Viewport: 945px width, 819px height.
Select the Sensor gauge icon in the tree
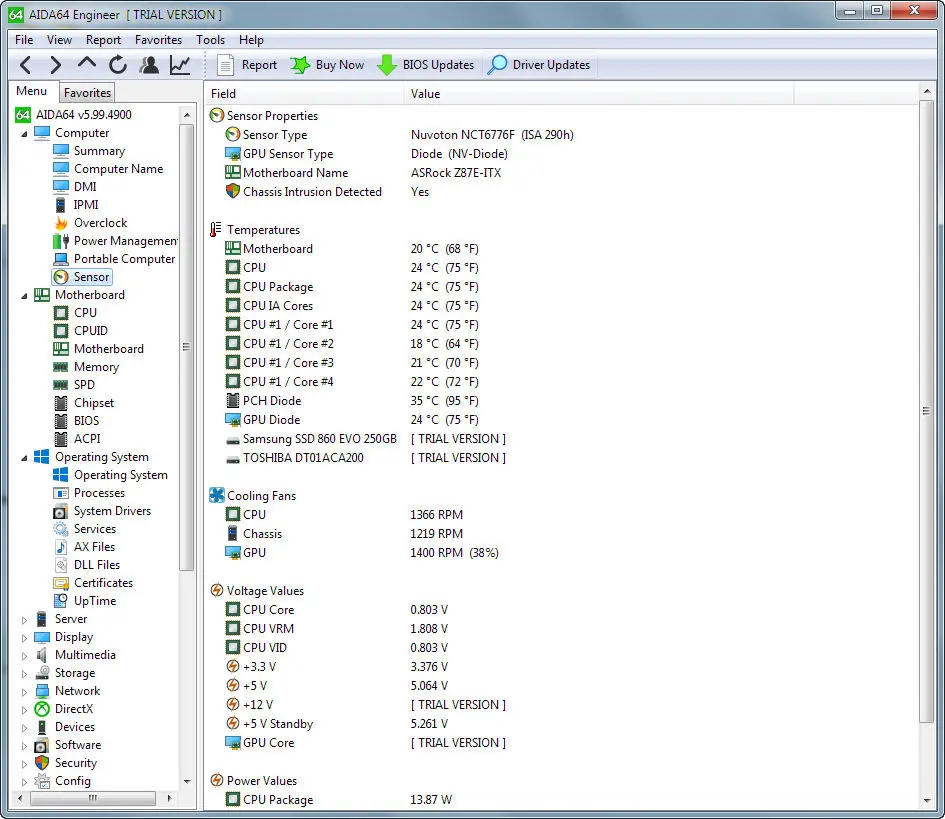[61, 277]
